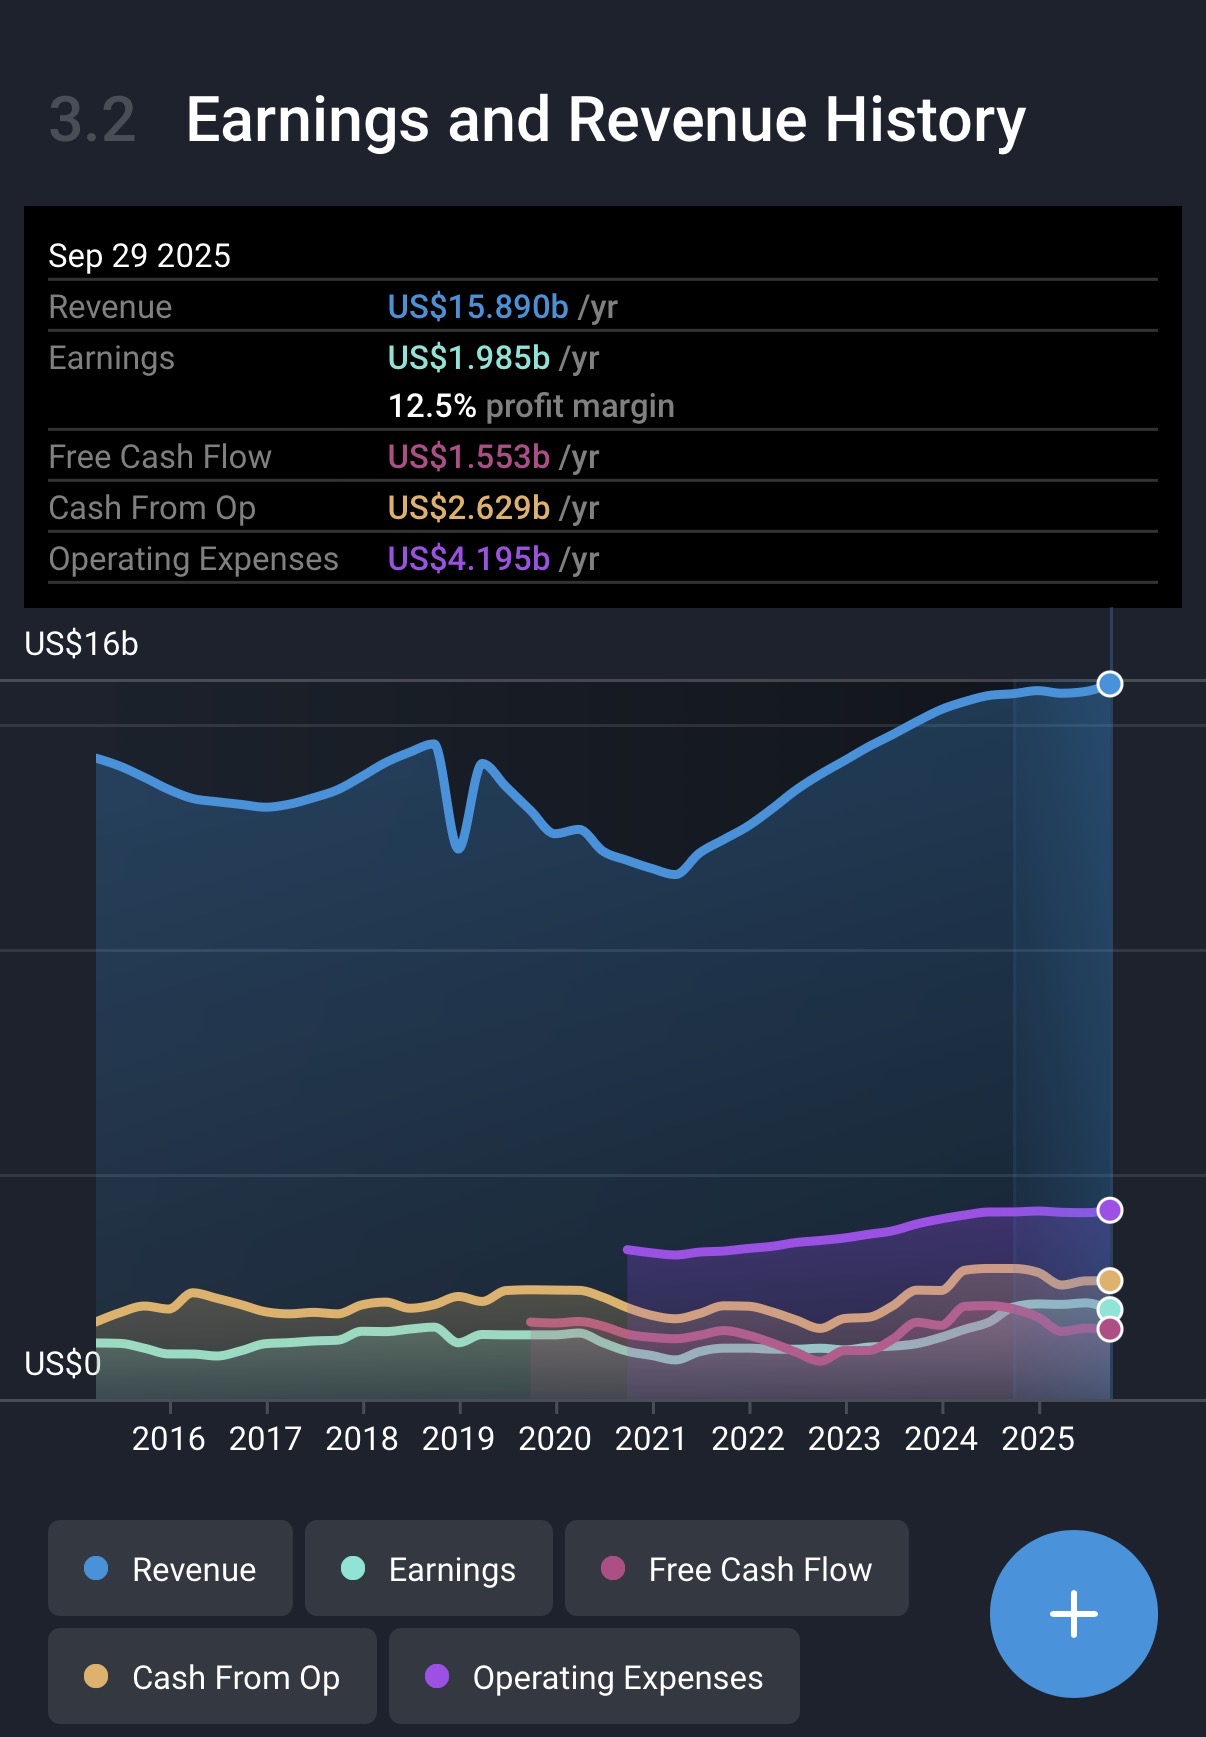The height and width of the screenshot is (1737, 1206).
Task: Select the 2023 label on the time axis
Action: [x=844, y=1438]
